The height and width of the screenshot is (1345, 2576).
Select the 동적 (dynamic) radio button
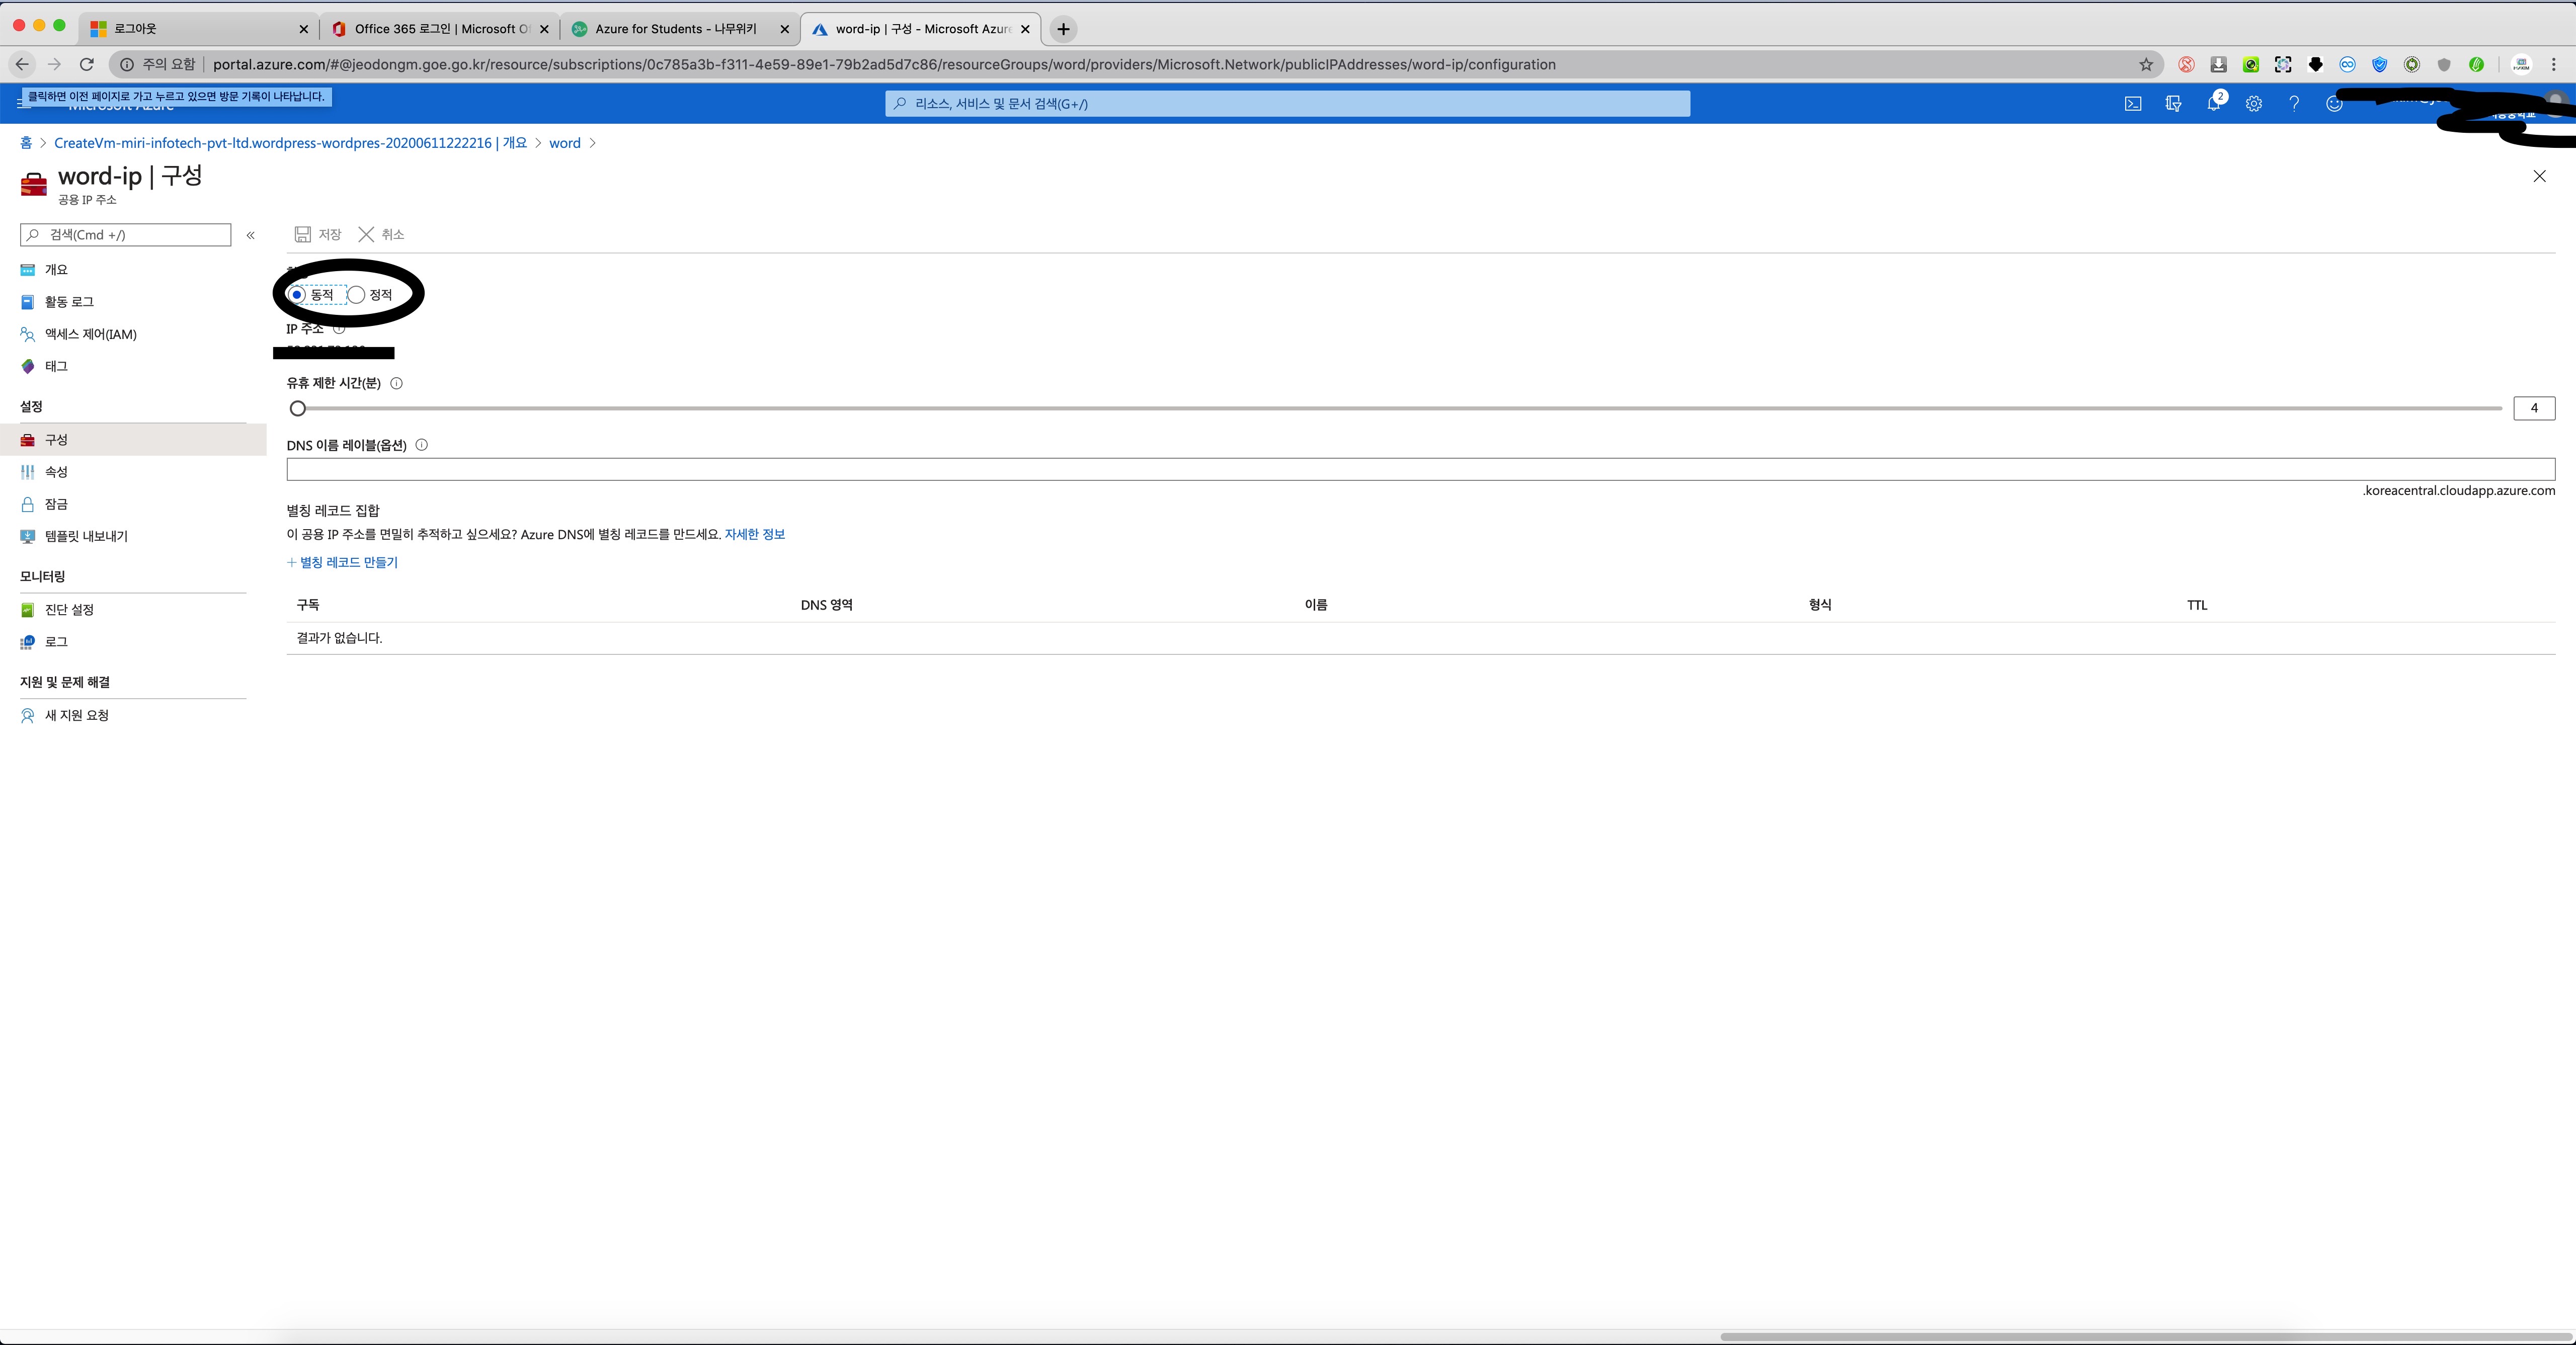[297, 295]
